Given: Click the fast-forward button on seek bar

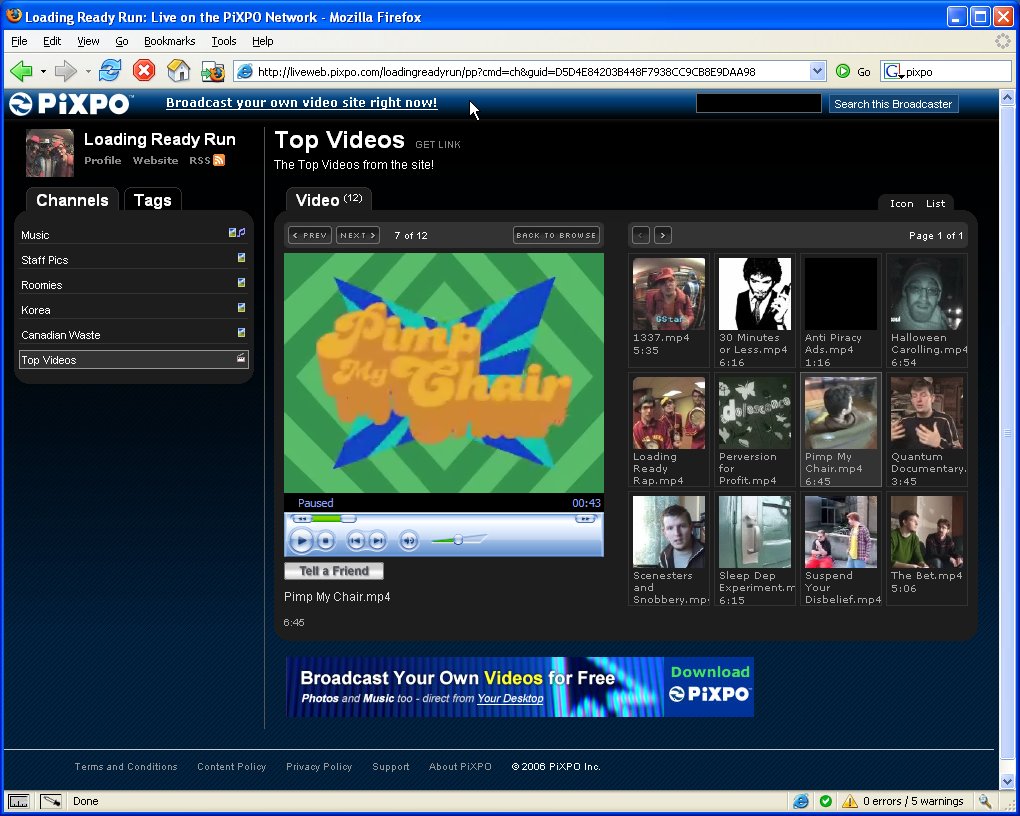Looking at the screenshot, I should 585,519.
